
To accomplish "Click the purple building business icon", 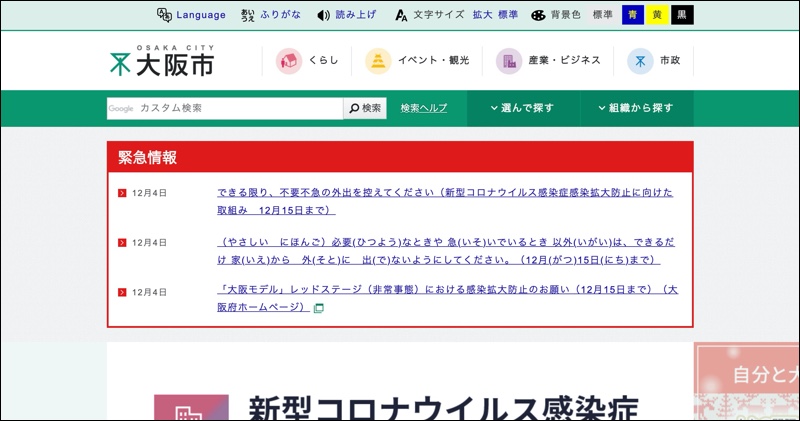I will 509,61.
